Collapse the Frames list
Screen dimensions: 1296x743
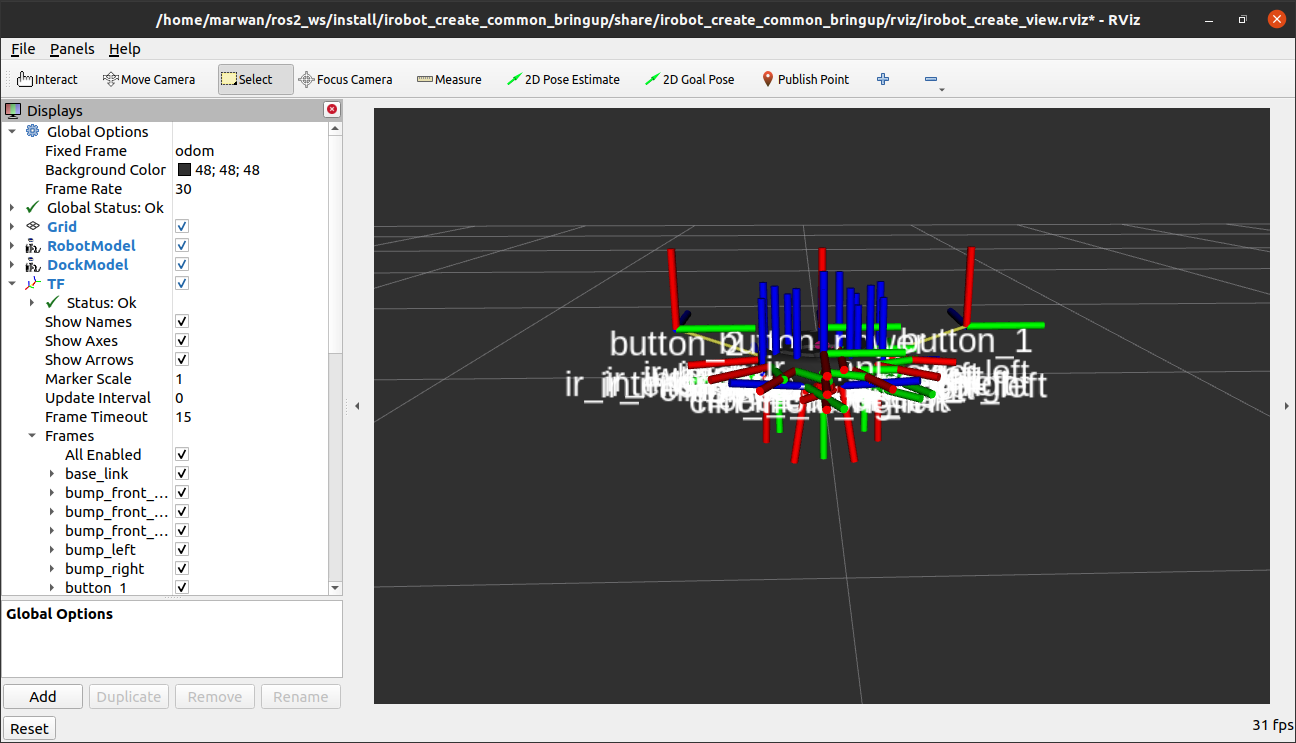pos(32,435)
